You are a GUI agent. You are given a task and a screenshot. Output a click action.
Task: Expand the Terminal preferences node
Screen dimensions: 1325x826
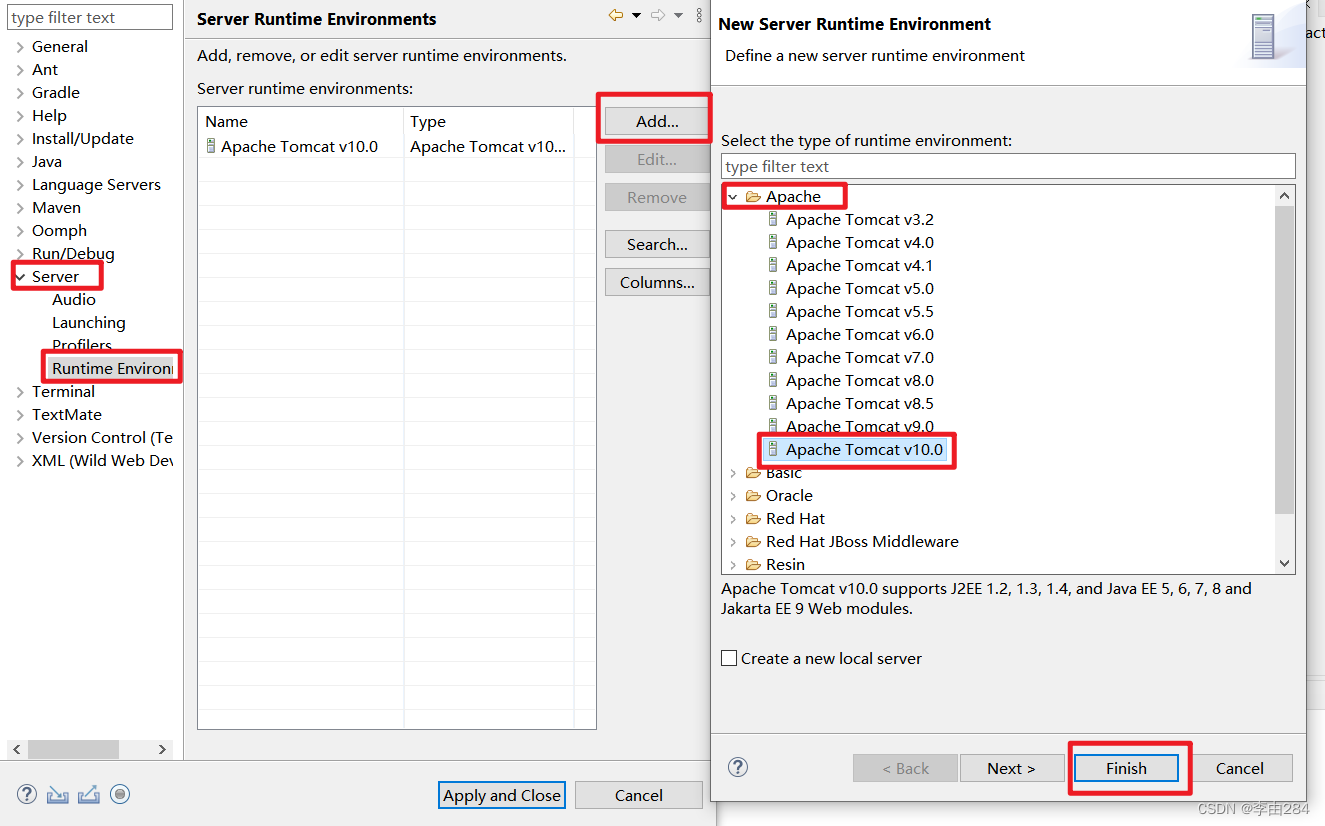coord(20,392)
